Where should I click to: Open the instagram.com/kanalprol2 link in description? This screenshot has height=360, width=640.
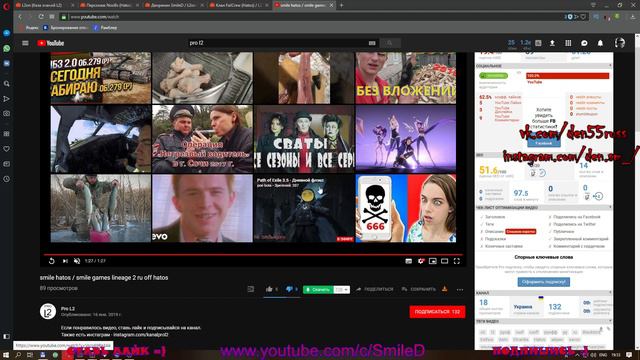[x=141, y=335]
